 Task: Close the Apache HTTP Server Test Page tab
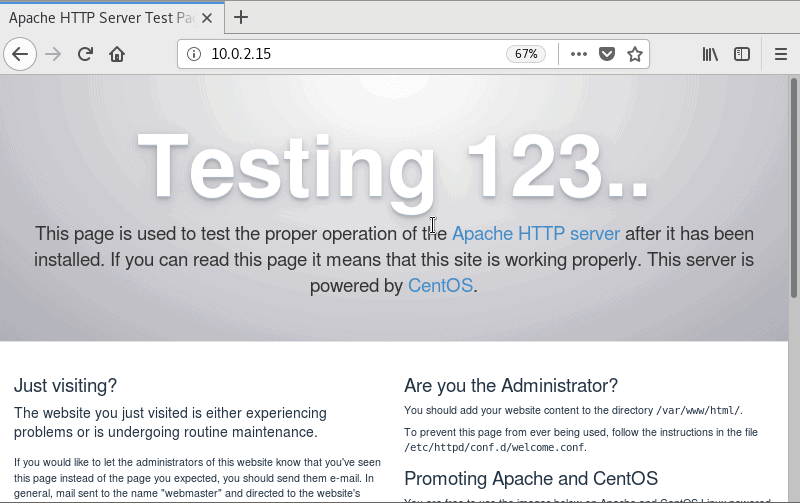pos(207,18)
